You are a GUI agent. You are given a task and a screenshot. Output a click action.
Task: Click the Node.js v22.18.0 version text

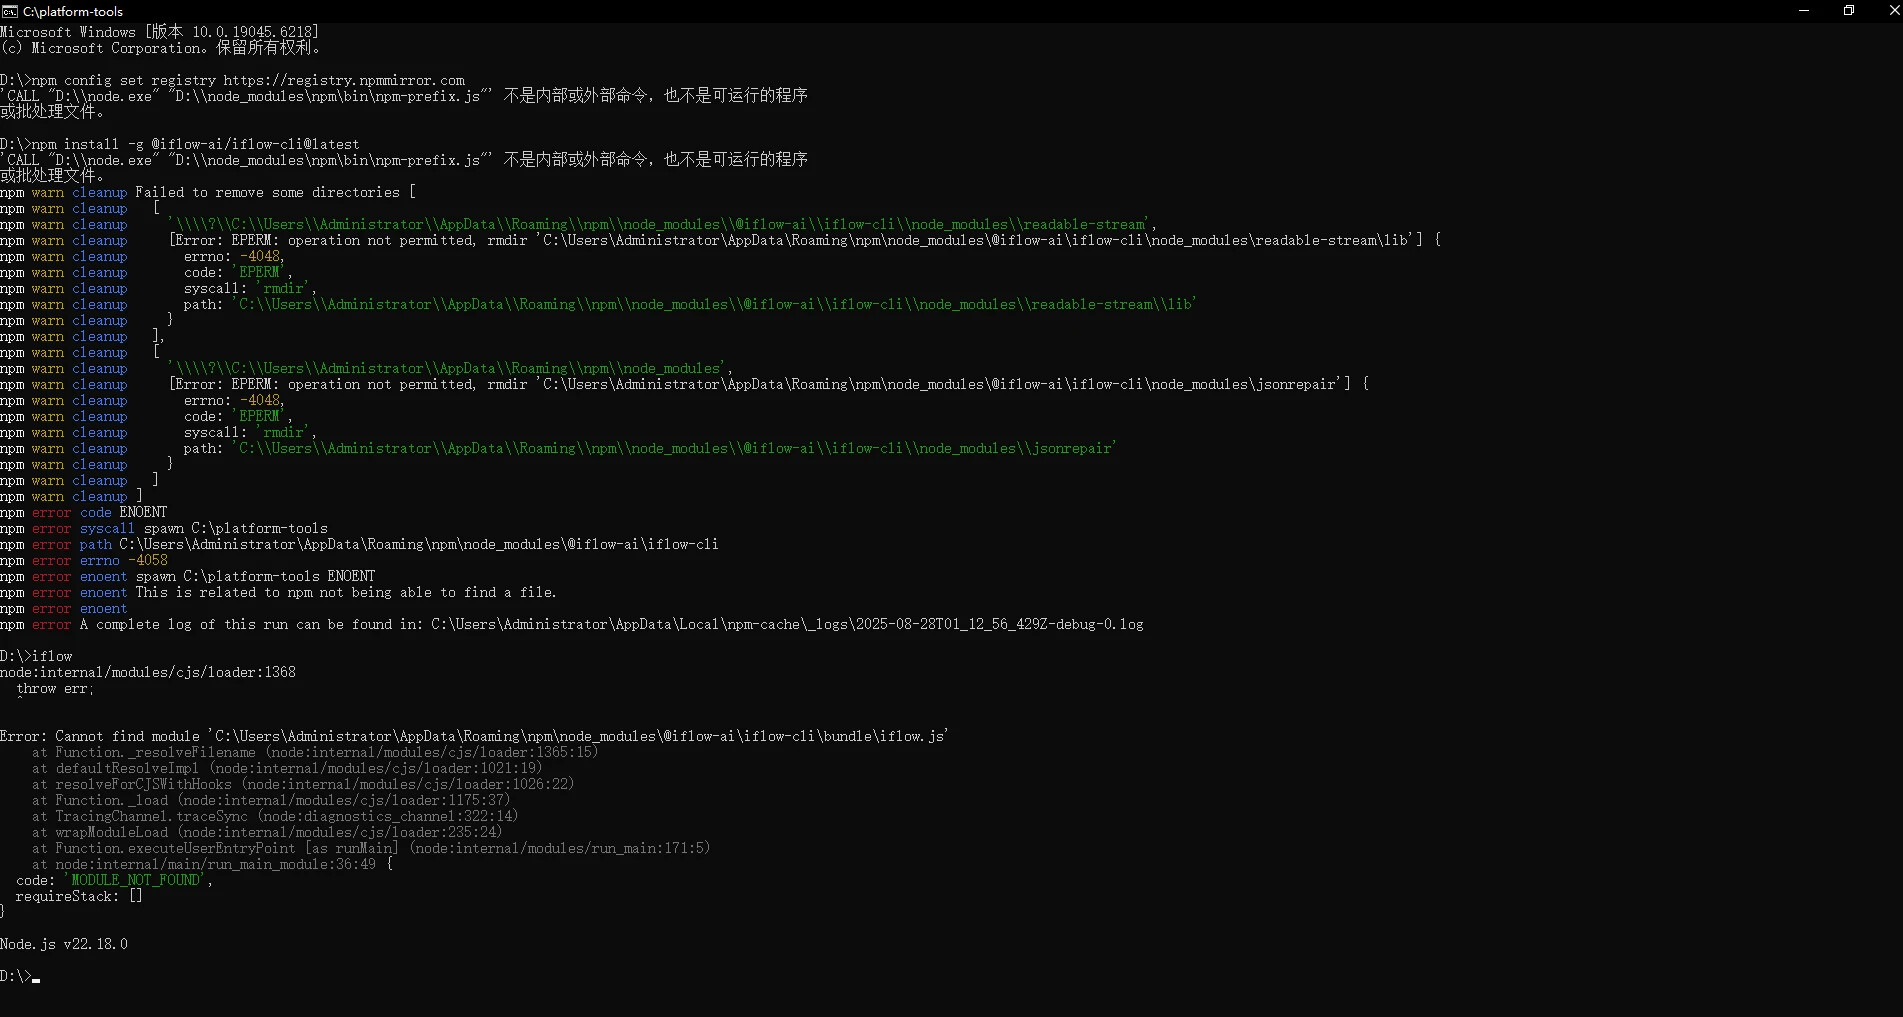click(x=64, y=943)
